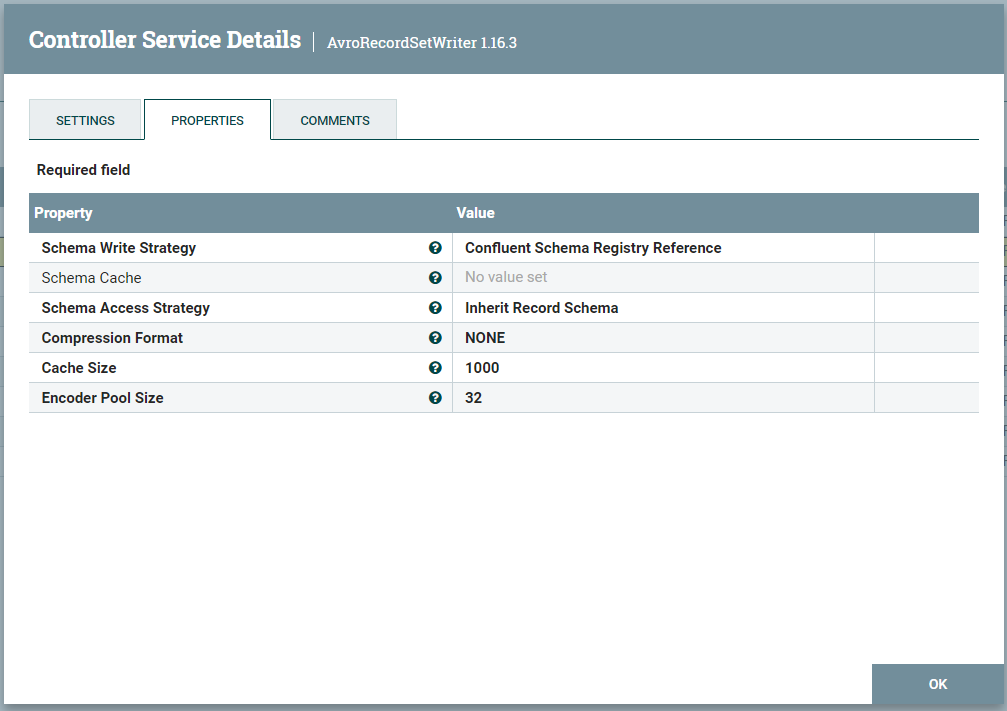This screenshot has width=1007, height=711.
Task: Open help tooltip for Schema Cache
Action: pos(435,277)
